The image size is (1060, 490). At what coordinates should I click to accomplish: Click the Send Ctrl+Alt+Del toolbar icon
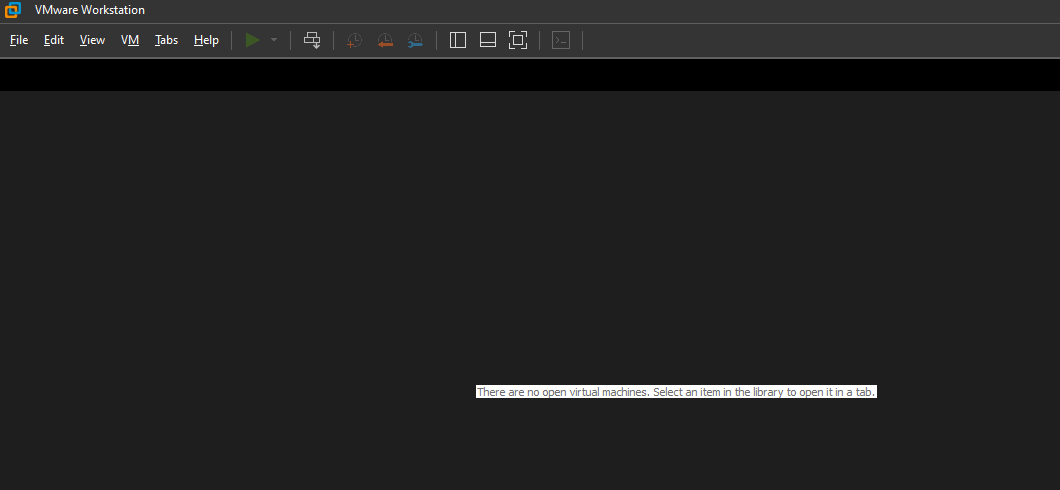coord(312,40)
